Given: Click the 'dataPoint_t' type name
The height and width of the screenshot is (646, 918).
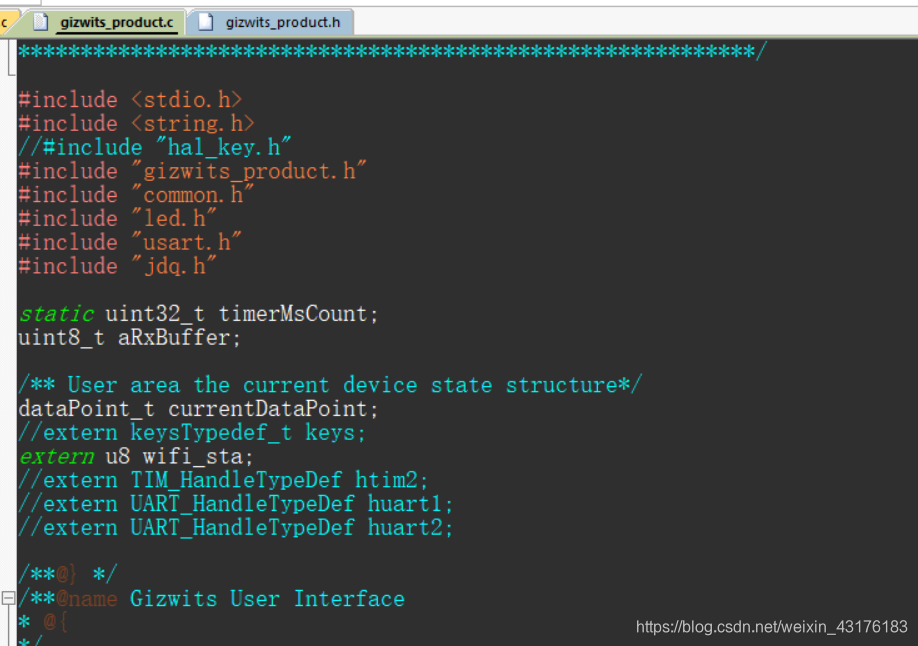Looking at the screenshot, I should pos(87,408).
